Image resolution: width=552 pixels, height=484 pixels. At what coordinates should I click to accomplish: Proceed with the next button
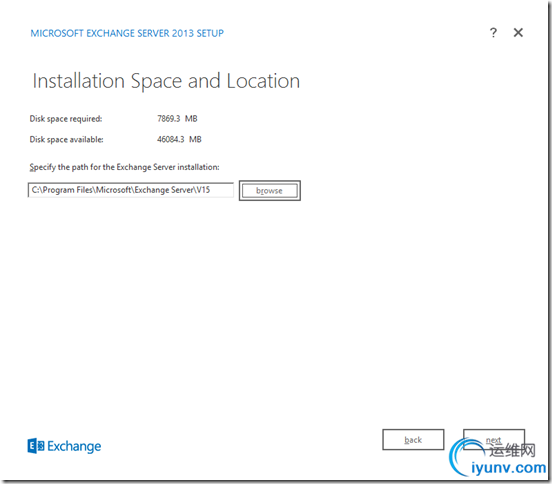(494, 440)
